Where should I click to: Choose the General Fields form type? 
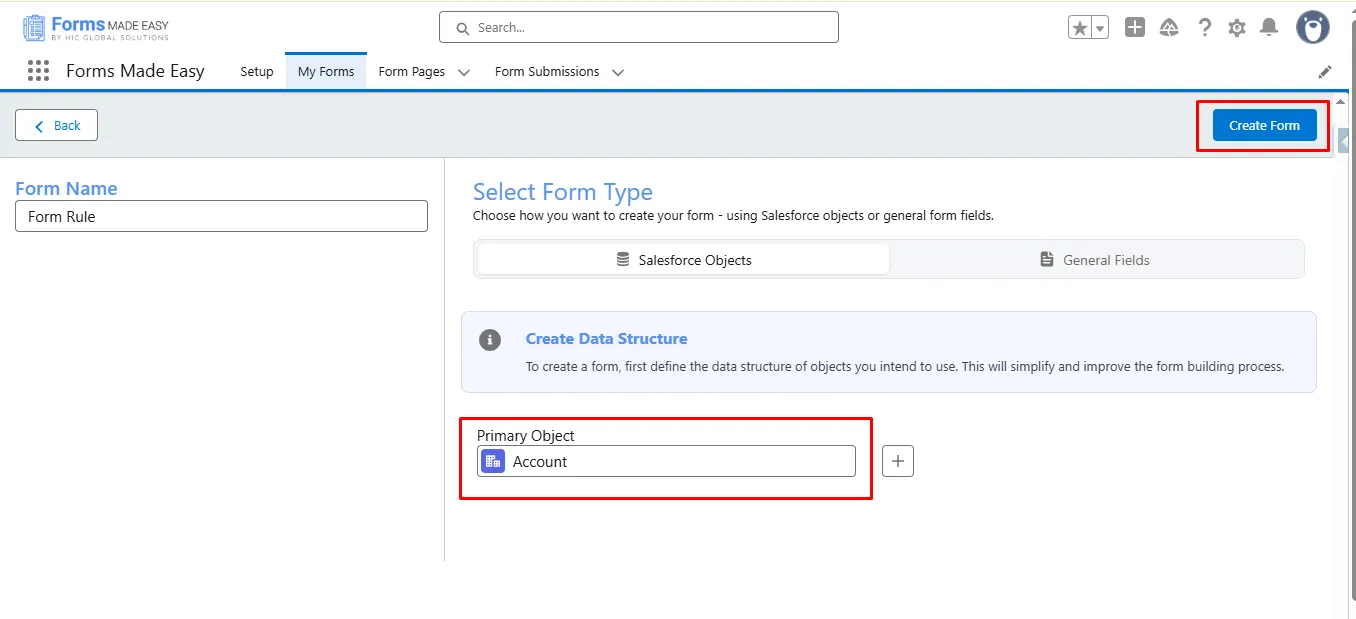tap(1096, 260)
